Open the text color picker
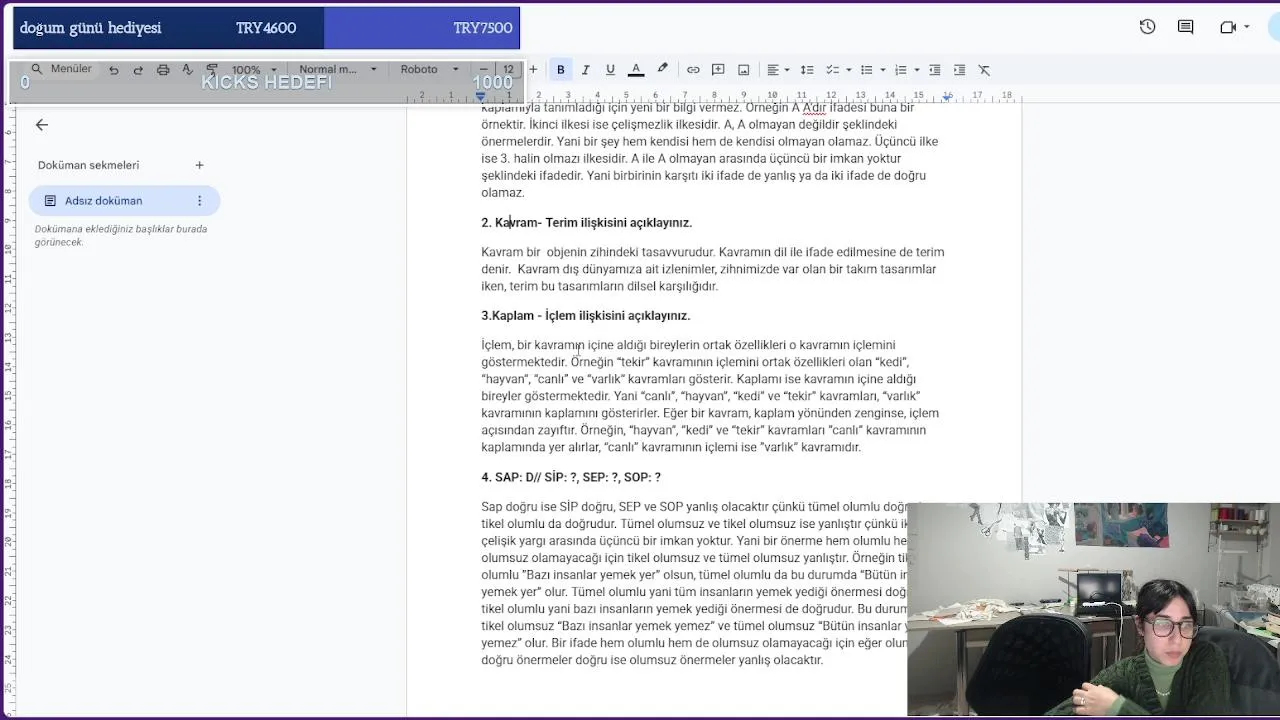1280x720 pixels. (x=636, y=70)
